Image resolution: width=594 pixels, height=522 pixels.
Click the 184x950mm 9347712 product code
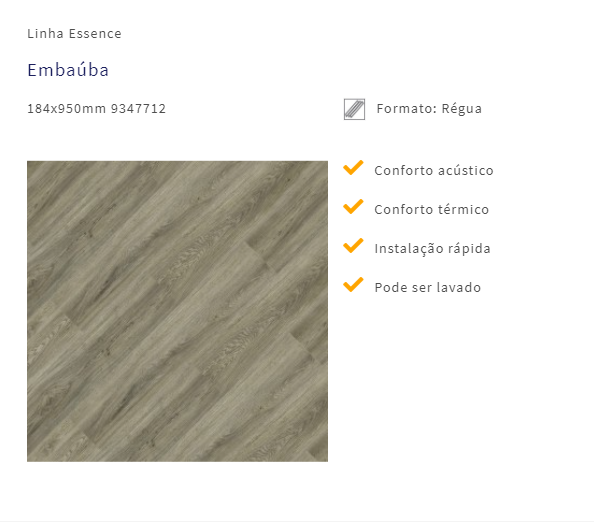[x=97, y=109]
